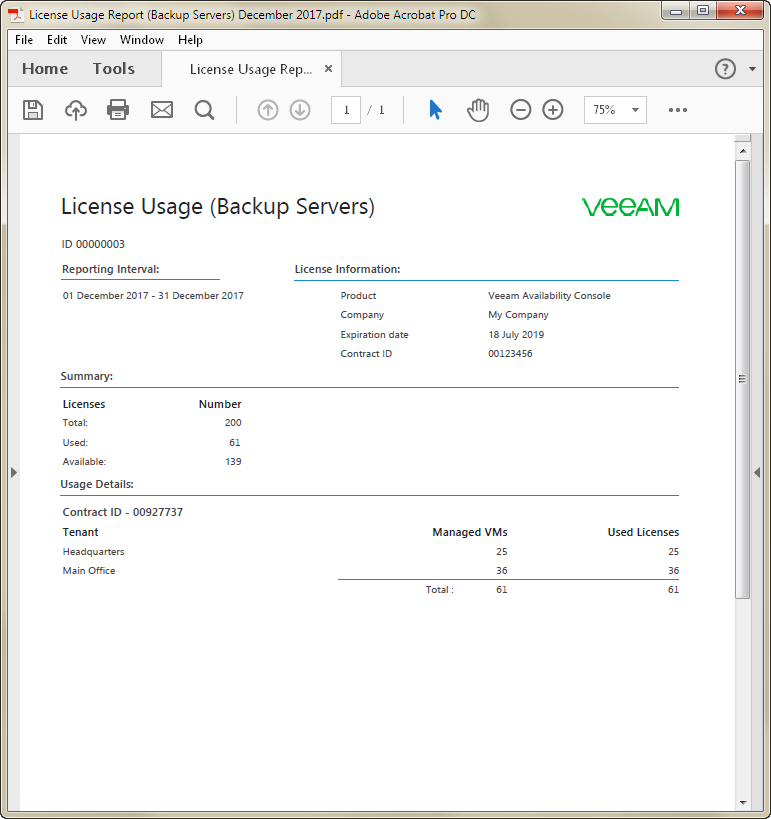Switch to the Tools tab
771x819 pixels.
(x=113, y=68)
